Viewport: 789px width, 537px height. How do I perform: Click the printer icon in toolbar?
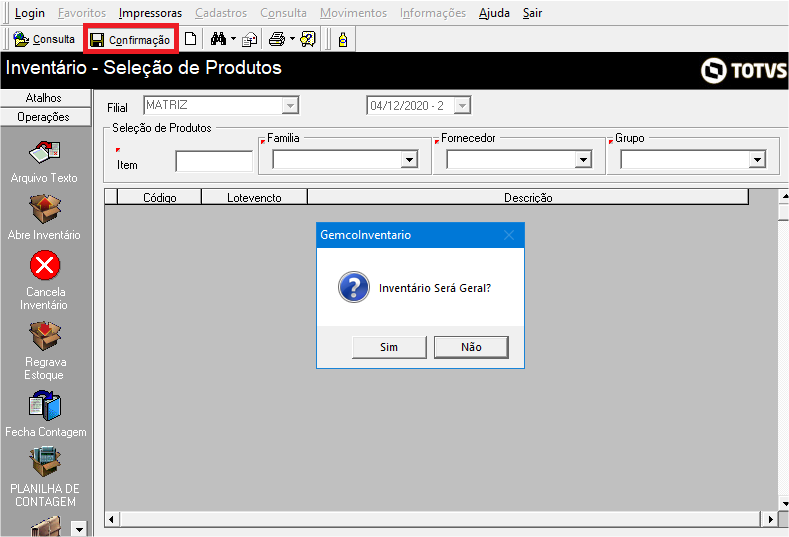click(276, 39)
